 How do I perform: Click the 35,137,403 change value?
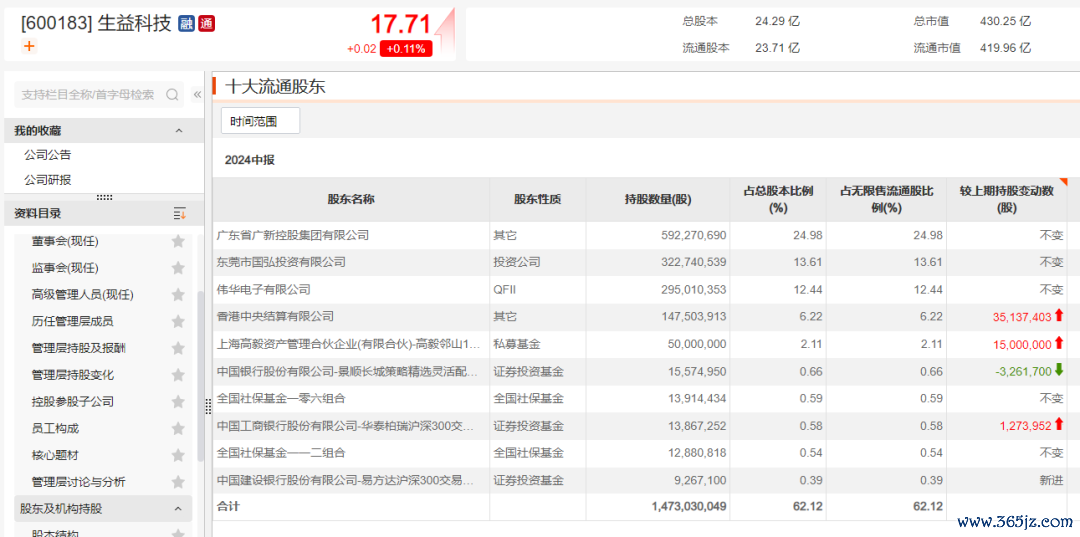(1022, 317)
